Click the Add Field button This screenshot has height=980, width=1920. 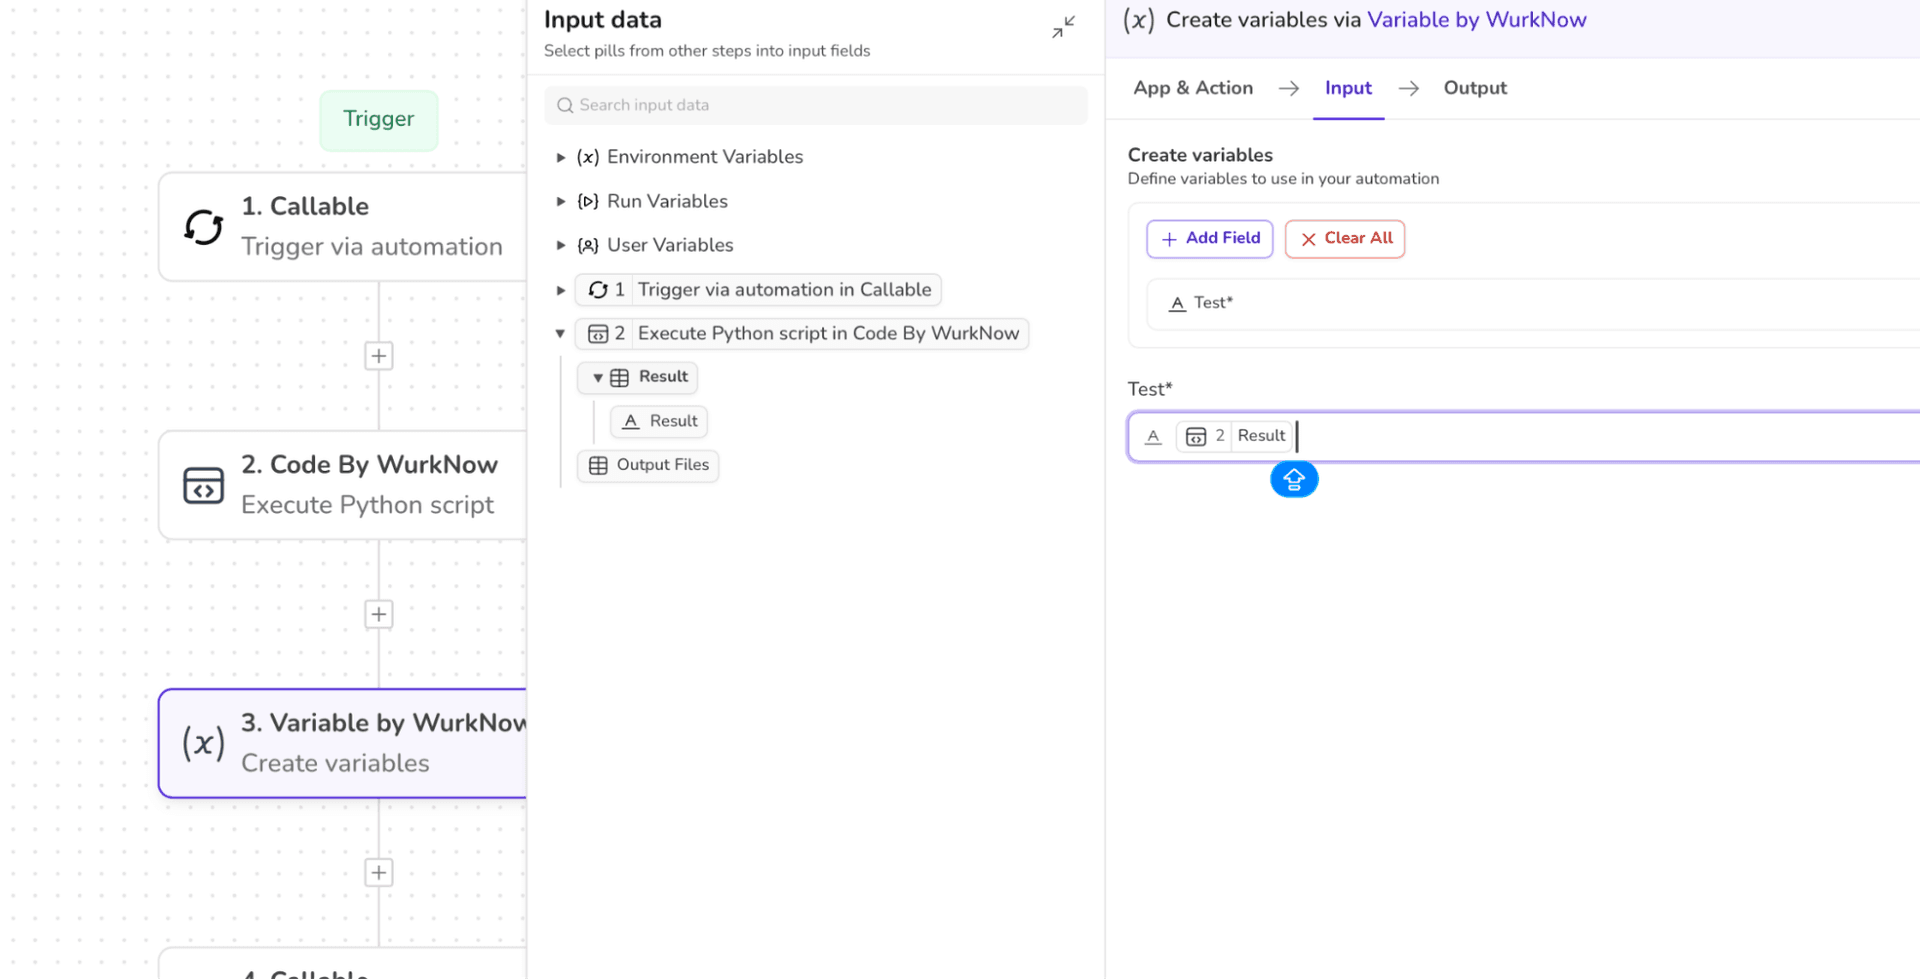[x=1209, y=239]
